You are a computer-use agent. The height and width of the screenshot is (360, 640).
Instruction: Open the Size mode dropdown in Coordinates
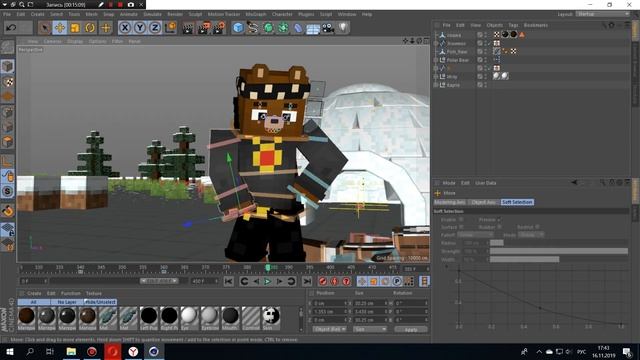[x=370, y=329]
